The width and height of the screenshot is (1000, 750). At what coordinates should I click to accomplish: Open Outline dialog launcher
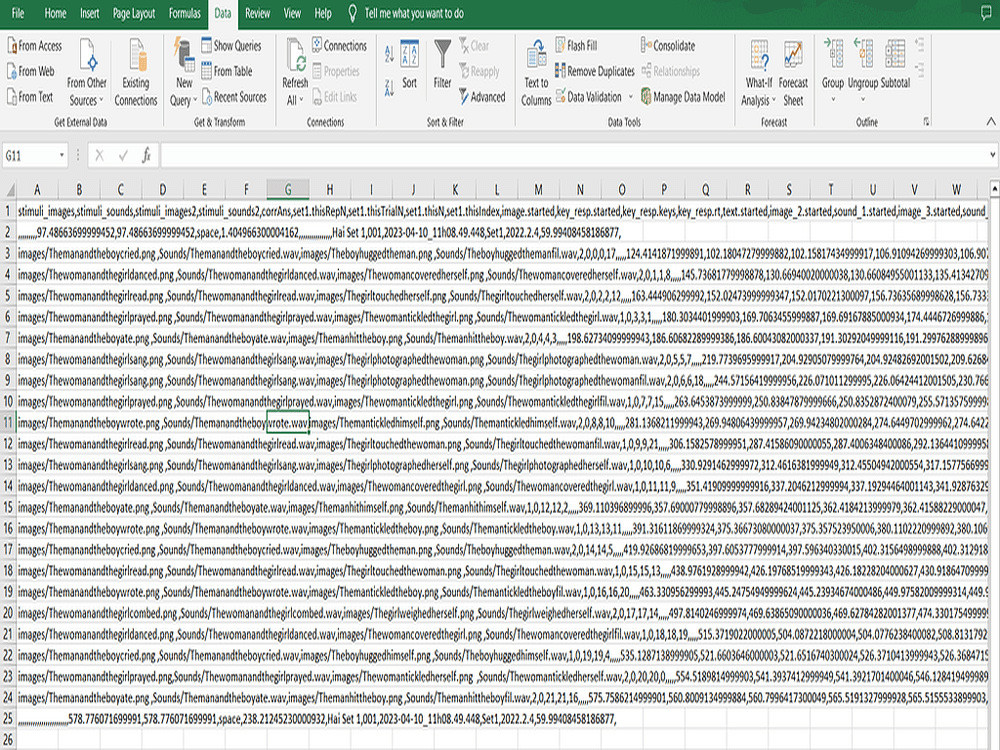[x=926, y=121]
